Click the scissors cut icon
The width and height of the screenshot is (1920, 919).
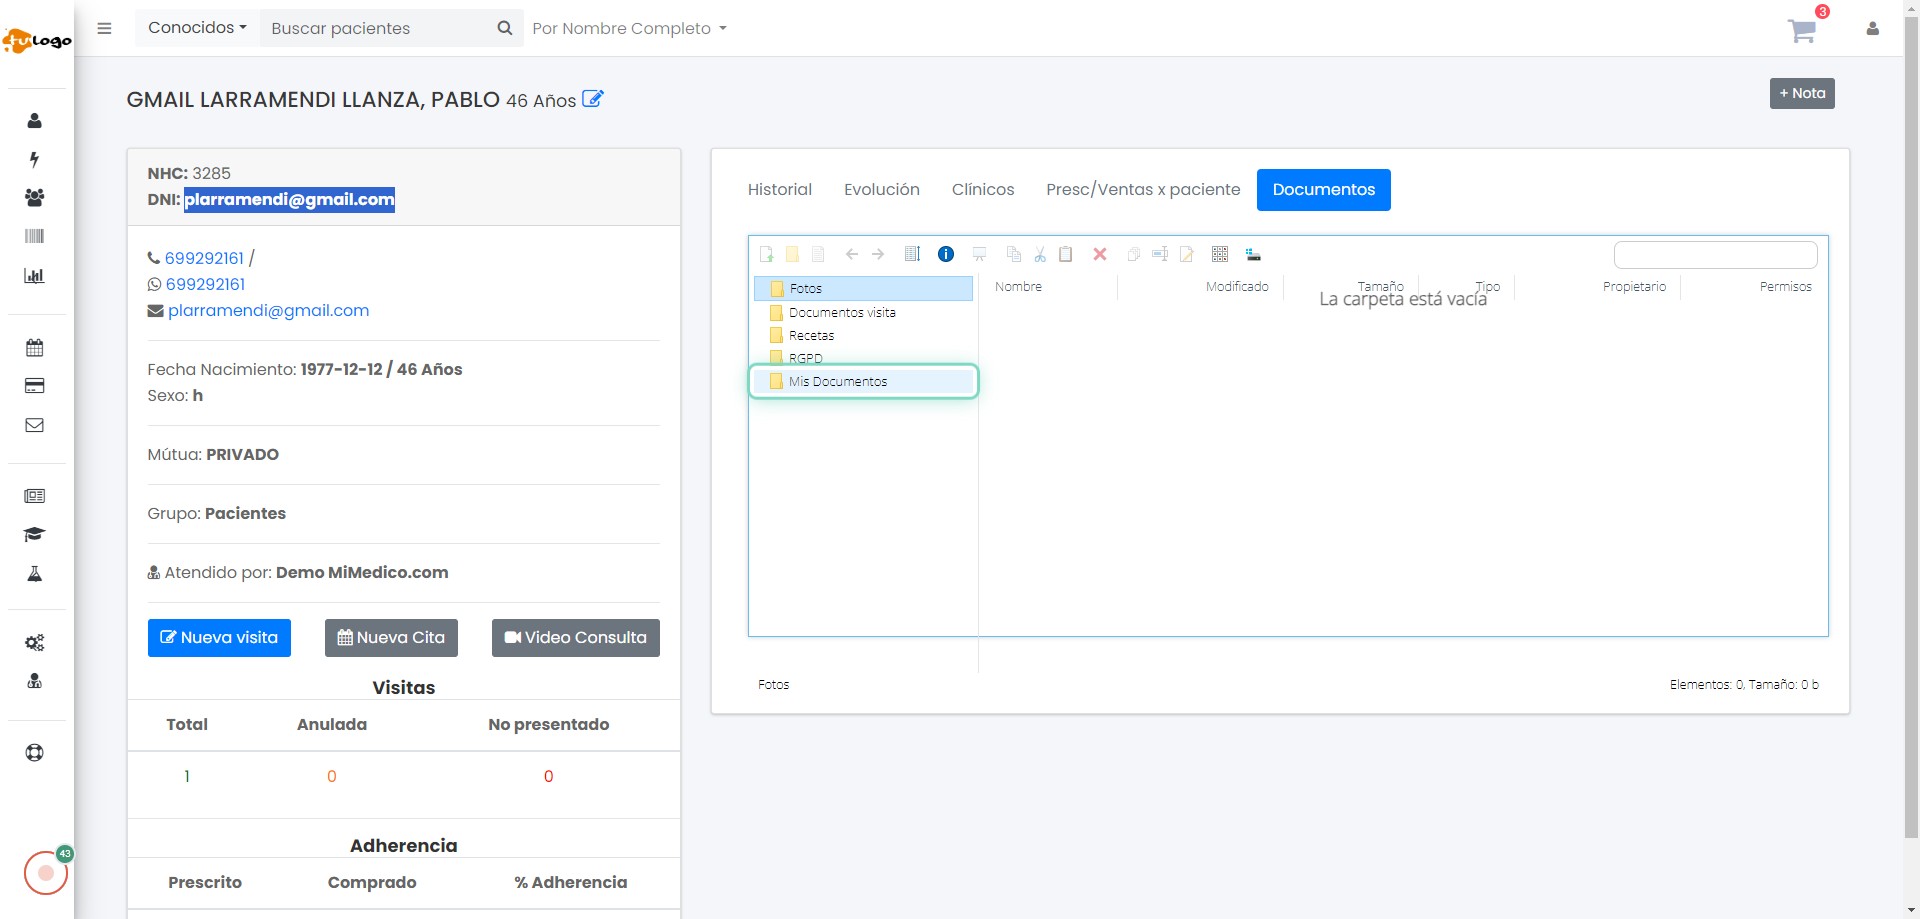1040,254
